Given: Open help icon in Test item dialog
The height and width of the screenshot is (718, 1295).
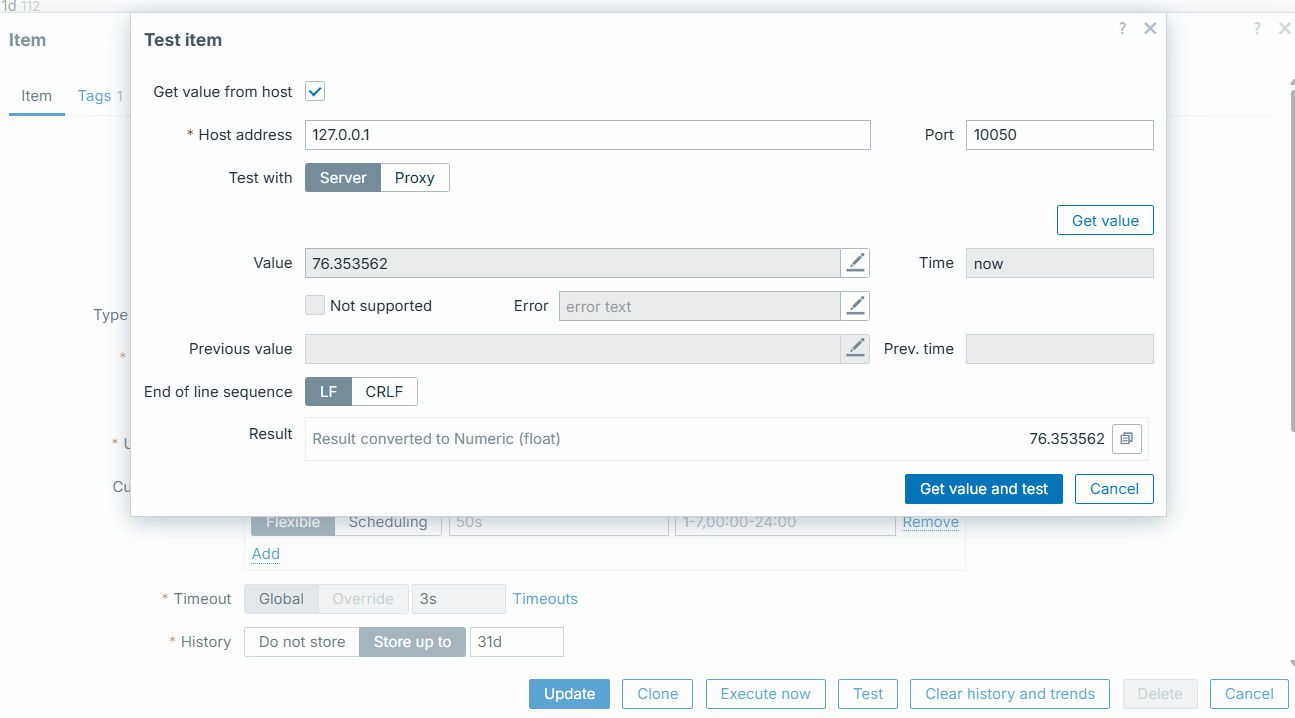Looking at the screenshot, I should 1122,29.
